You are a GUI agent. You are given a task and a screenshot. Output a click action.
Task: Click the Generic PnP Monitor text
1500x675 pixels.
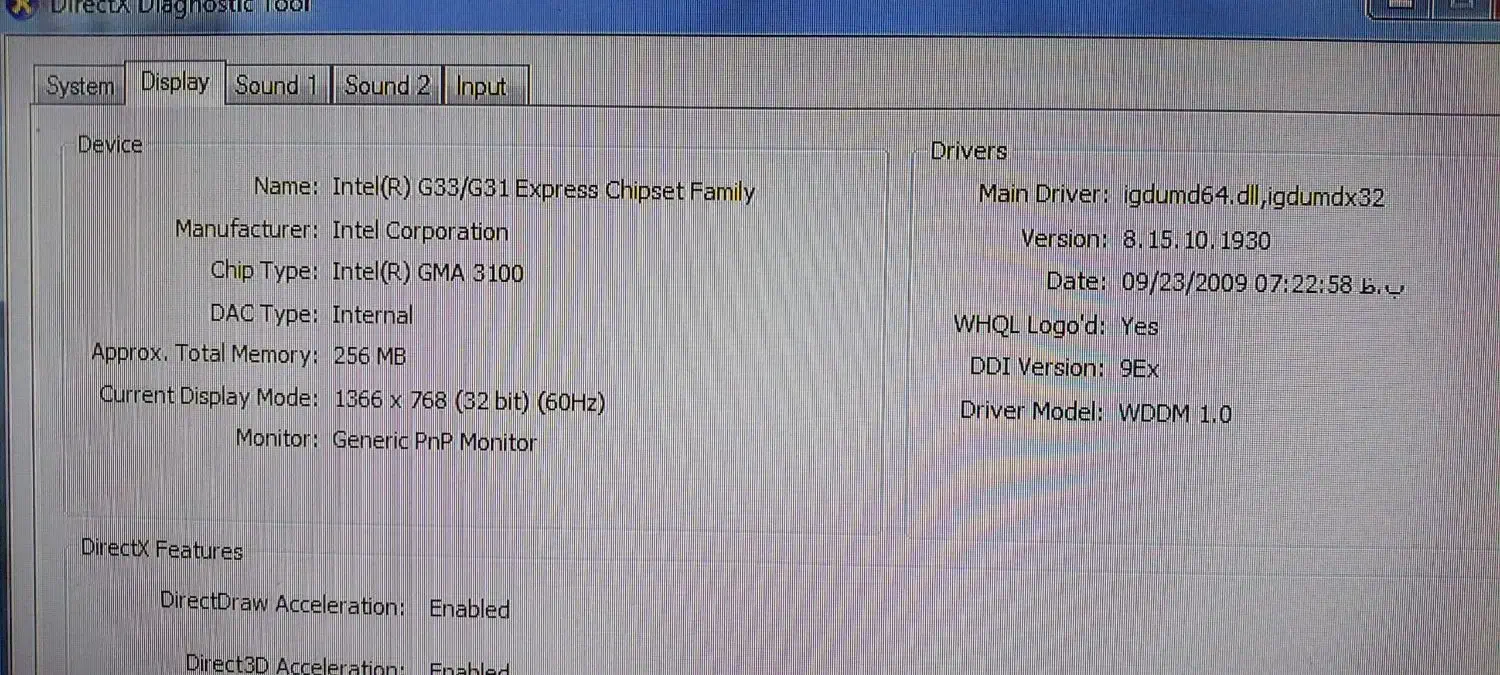pos(434,441)
